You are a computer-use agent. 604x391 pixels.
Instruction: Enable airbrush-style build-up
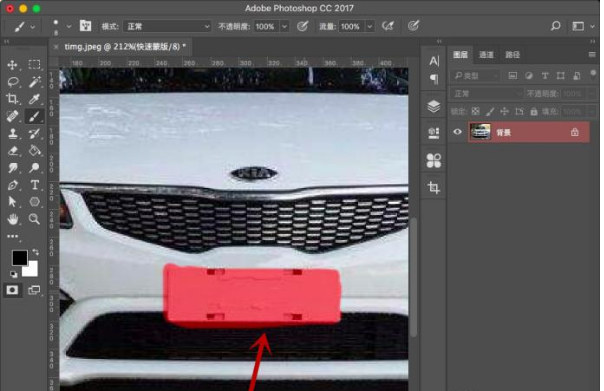(x=388, y=26)
